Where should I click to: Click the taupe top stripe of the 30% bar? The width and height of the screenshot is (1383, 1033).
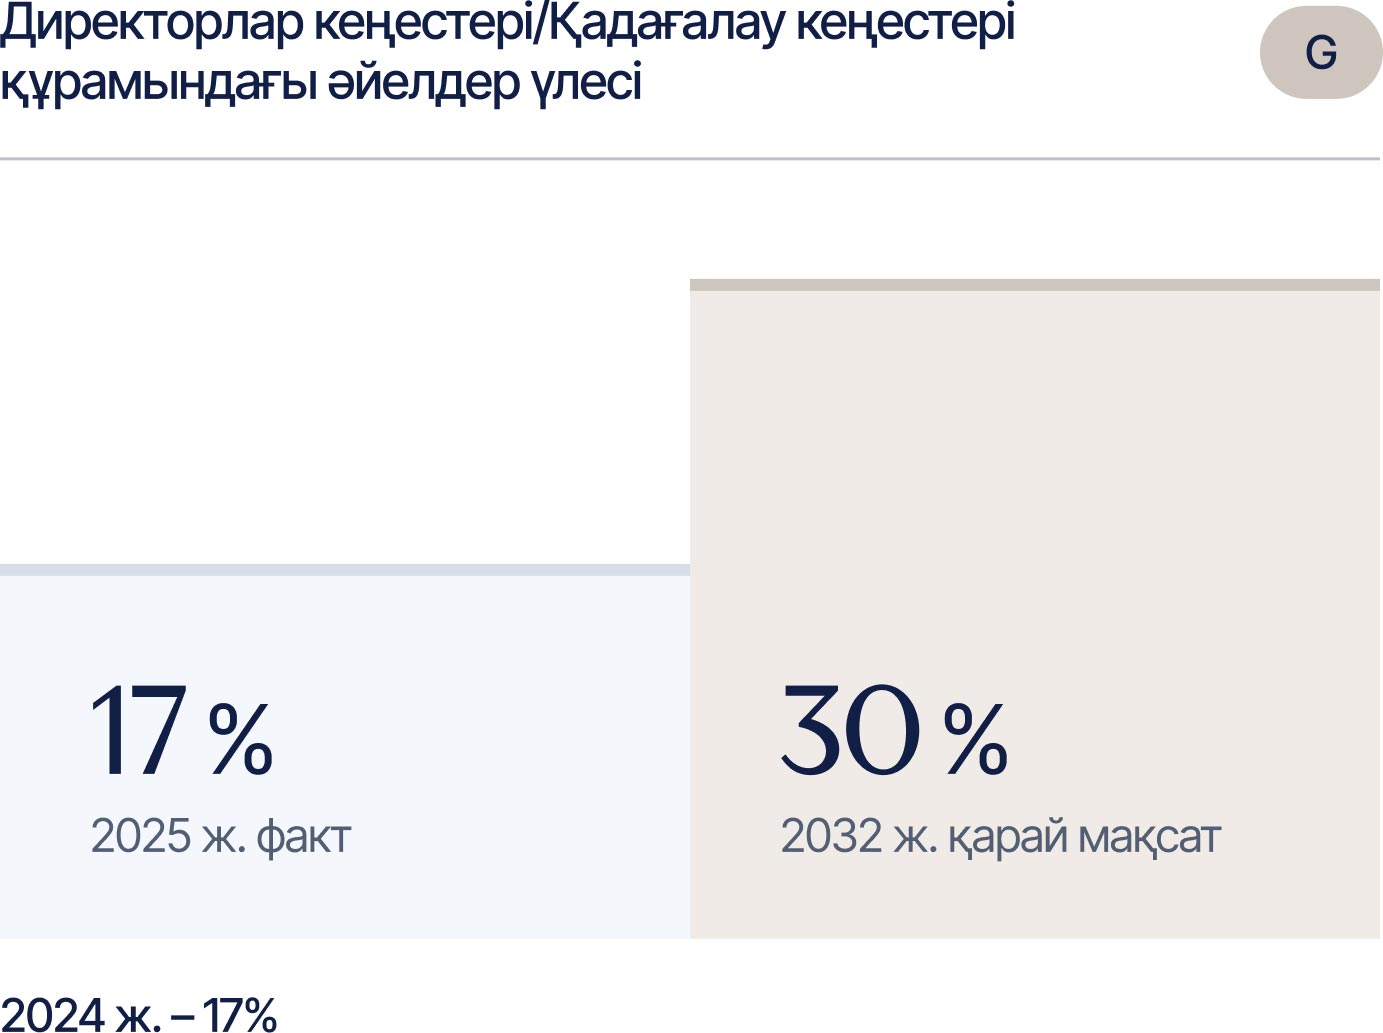click(x=1035, y=285)
